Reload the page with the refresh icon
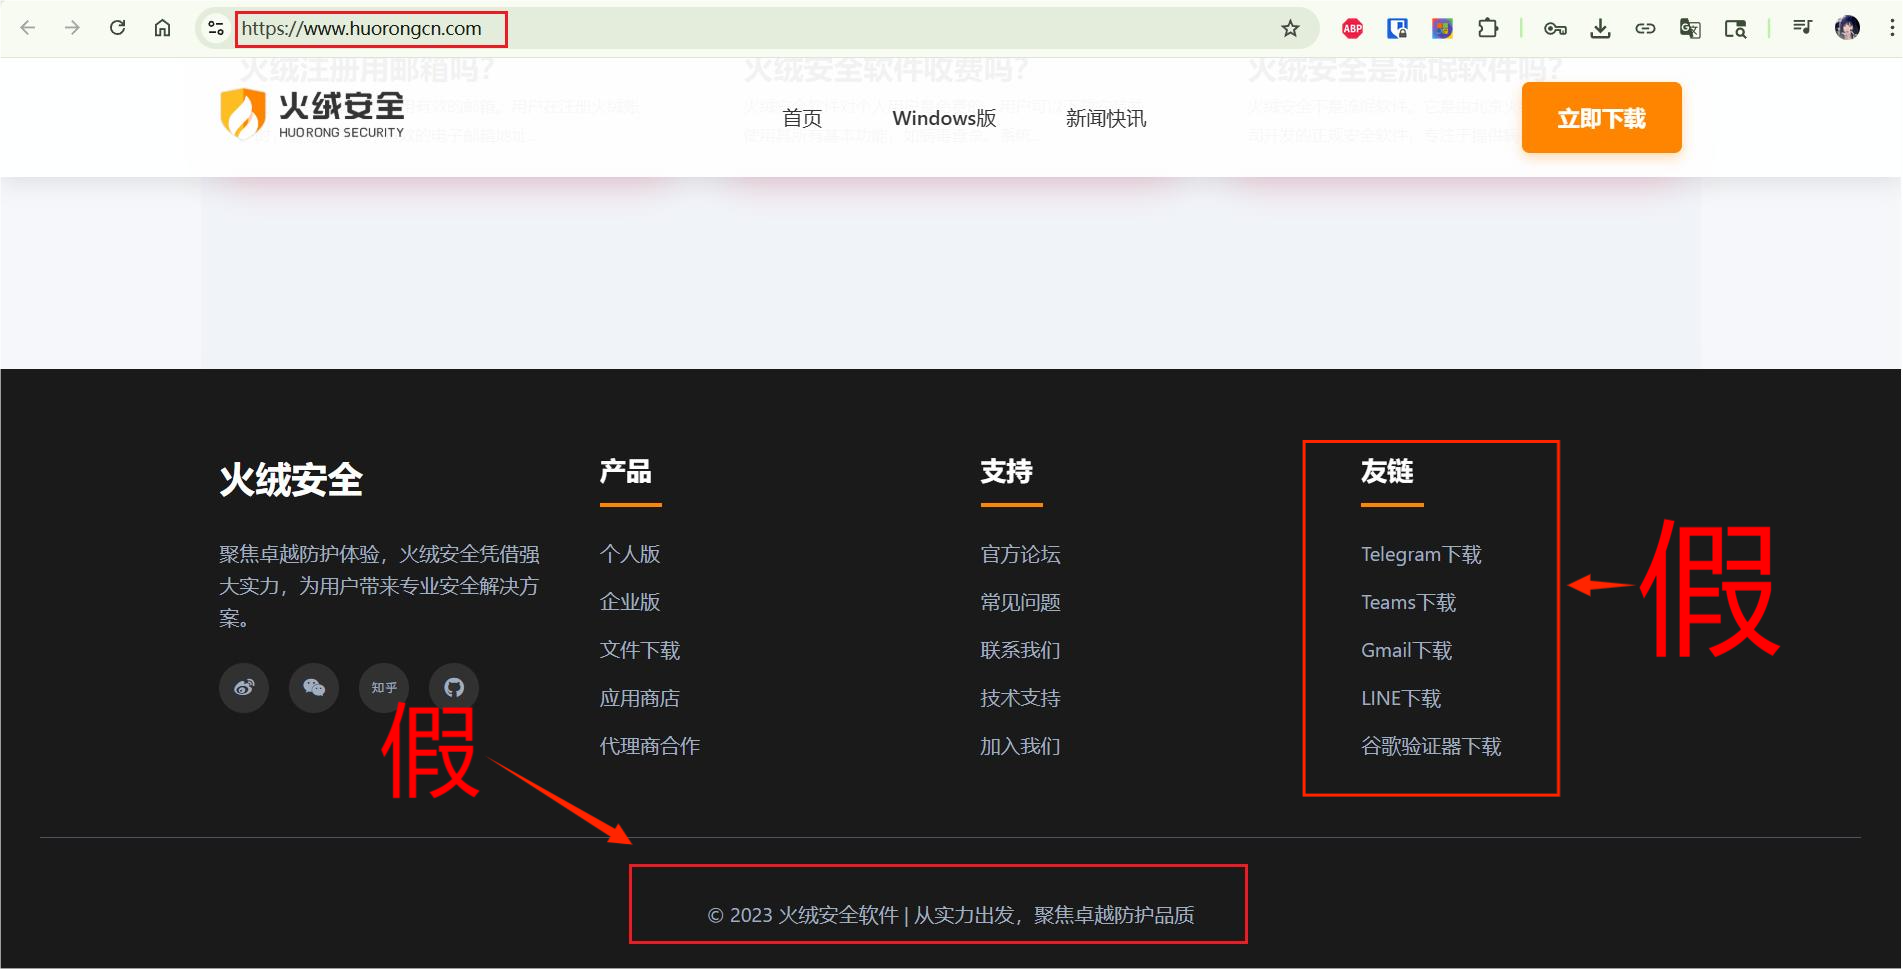 (x=117, y=28)
